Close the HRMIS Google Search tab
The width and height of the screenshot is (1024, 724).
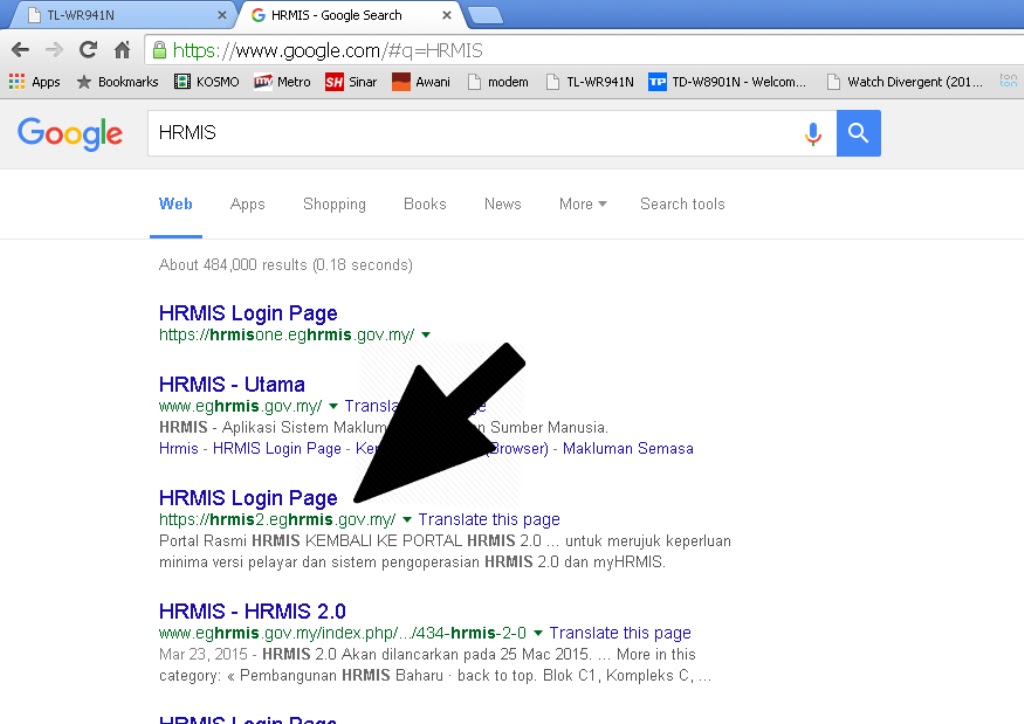(447, 15)
